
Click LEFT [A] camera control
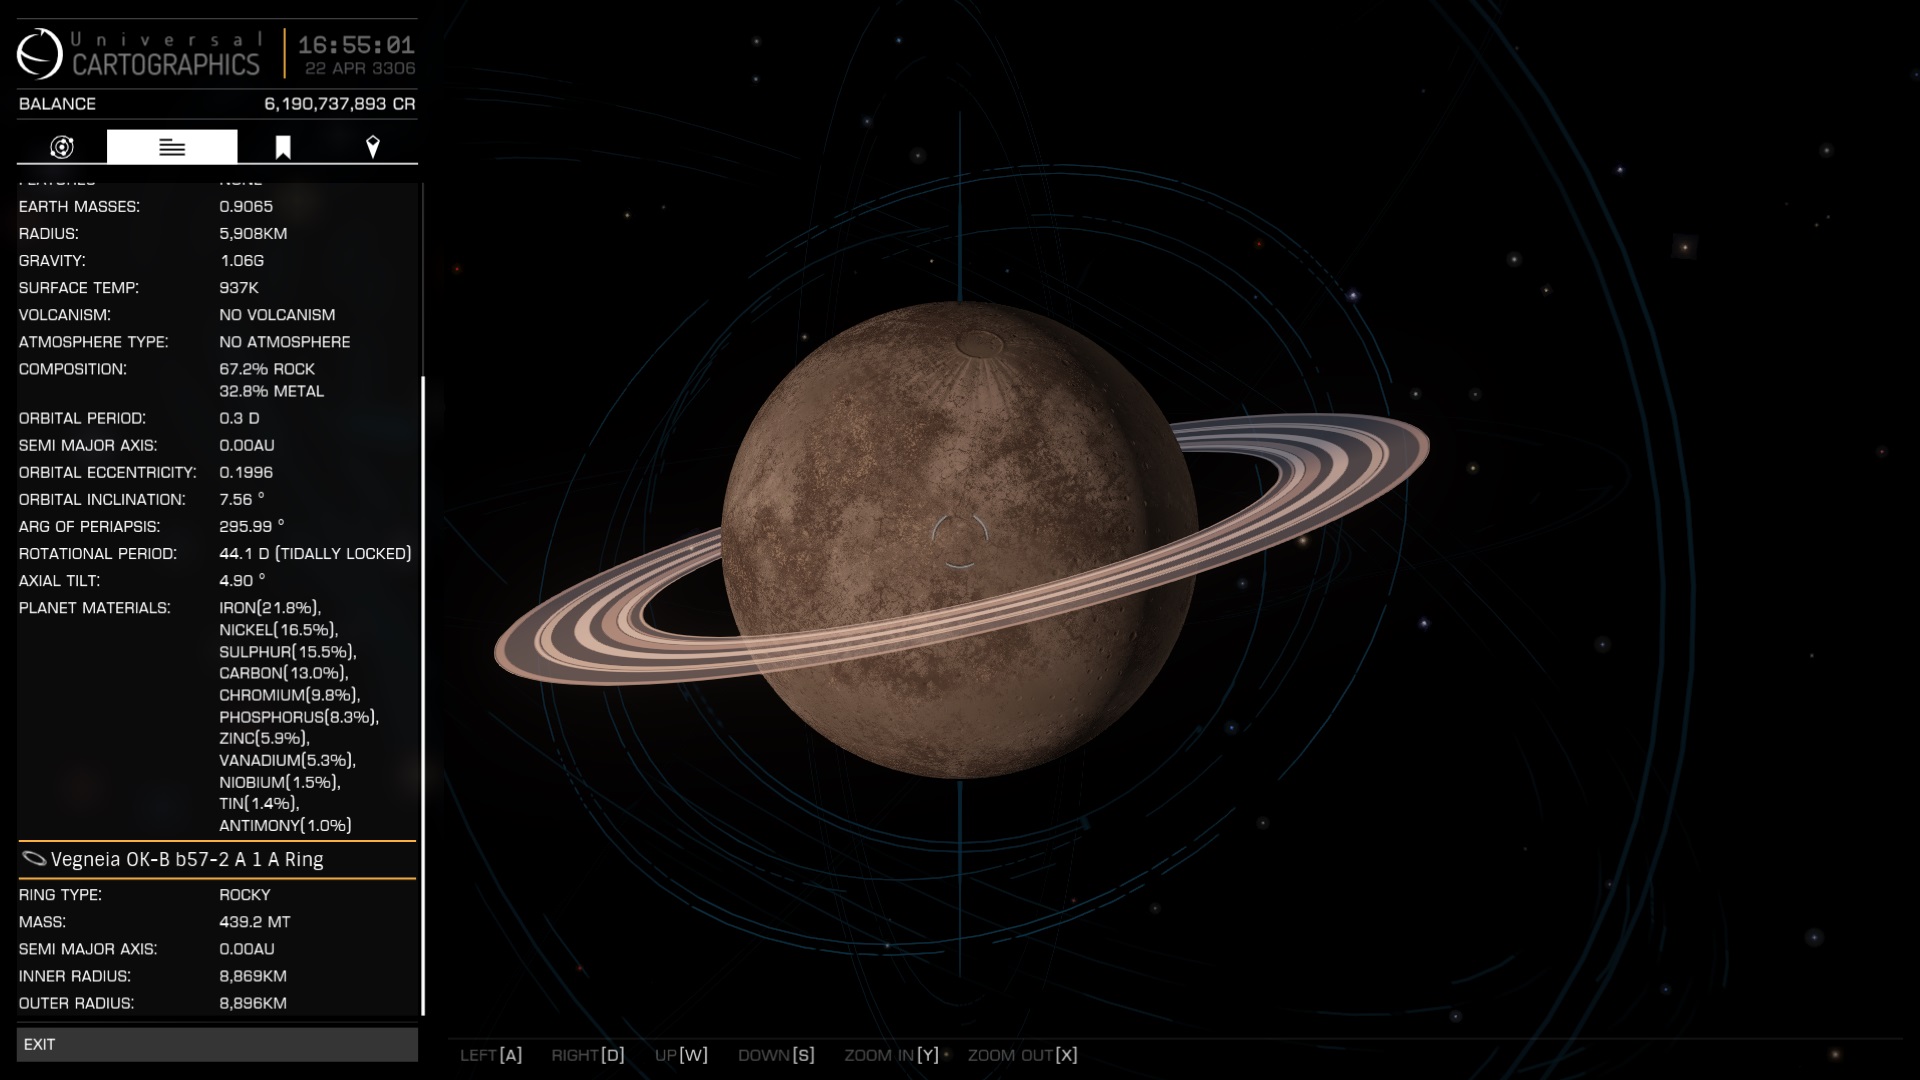491,1055
